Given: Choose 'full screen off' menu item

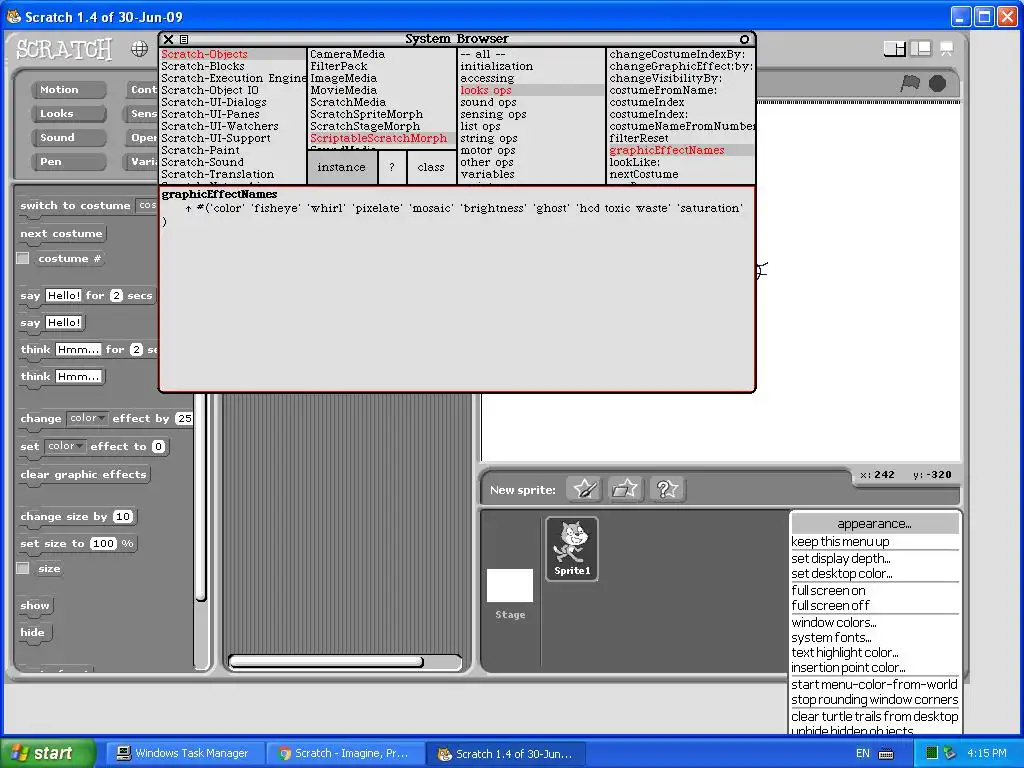Looking at the screenshot, I should [874, 605].
